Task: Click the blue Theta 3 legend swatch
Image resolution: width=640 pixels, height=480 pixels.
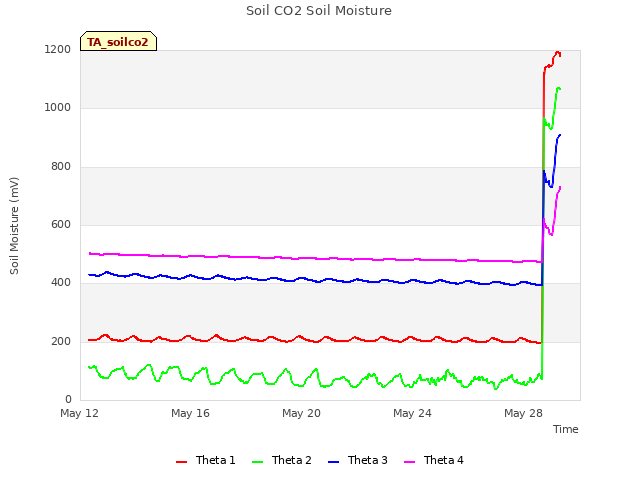Action: (x=333, y=462)
